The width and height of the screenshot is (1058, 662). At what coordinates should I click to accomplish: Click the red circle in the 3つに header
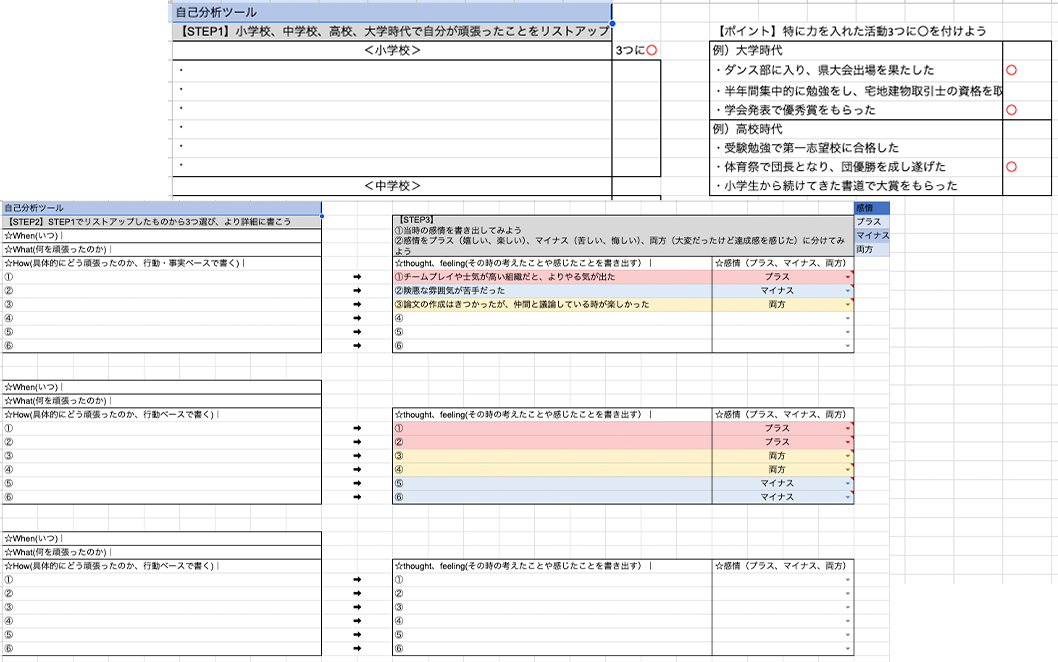pyautogui.click(x=651, y=50)
